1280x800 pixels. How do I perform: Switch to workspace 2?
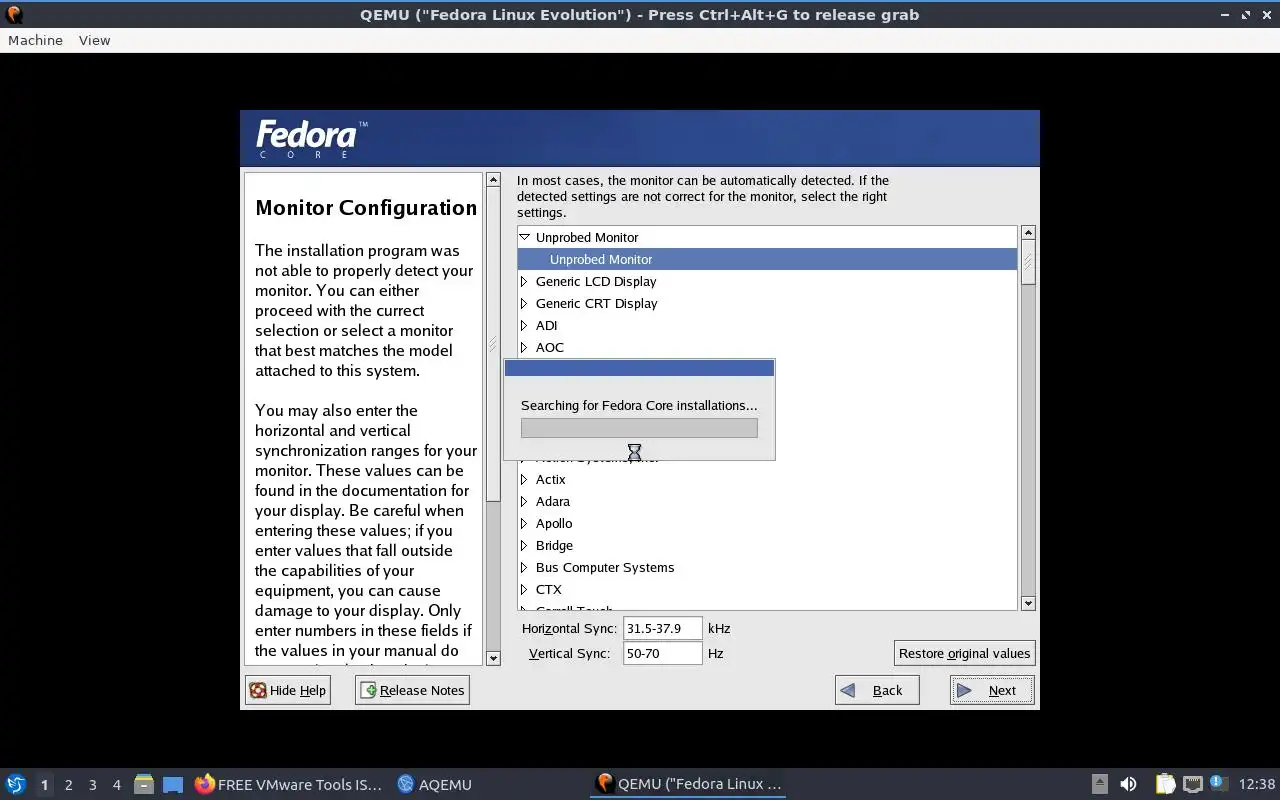point(68,785)
